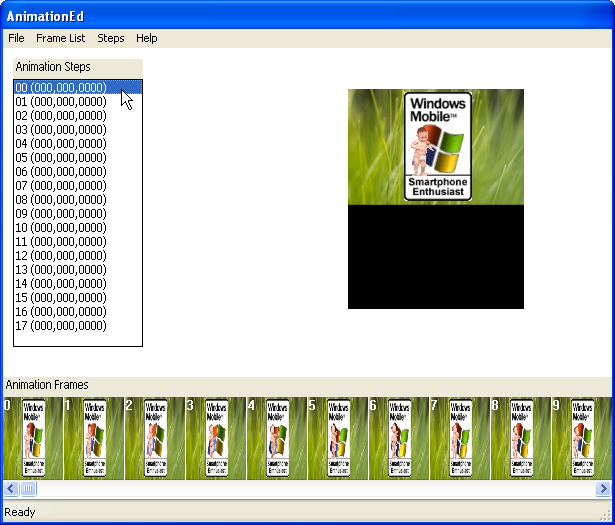Select animation step 01 (000,000,0000)

point(78,101)
